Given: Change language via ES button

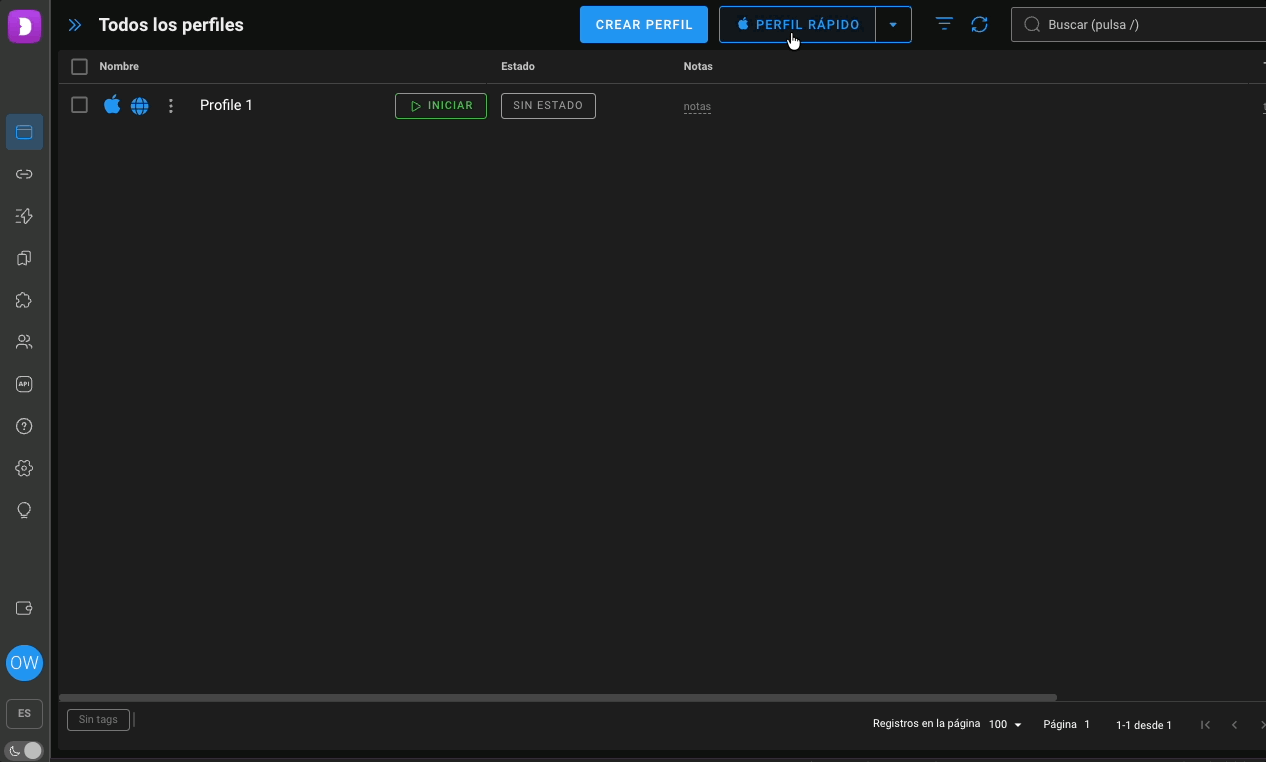Looking at the screenshot, I should tap(24, 713).
